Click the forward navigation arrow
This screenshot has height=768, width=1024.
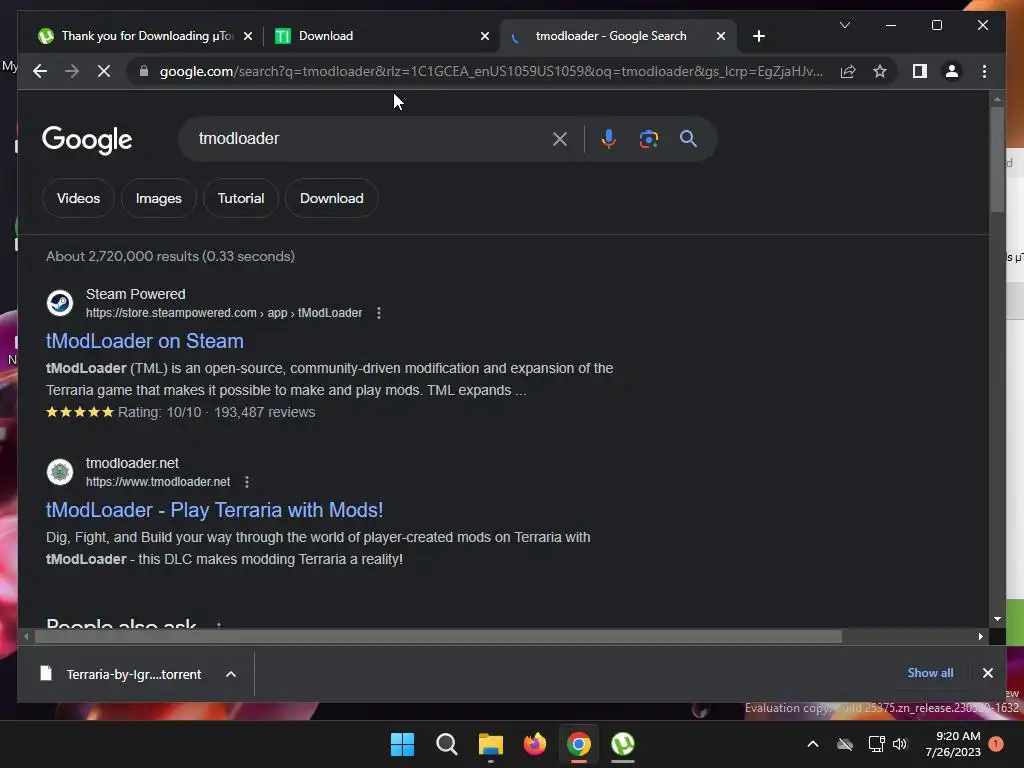72,71
